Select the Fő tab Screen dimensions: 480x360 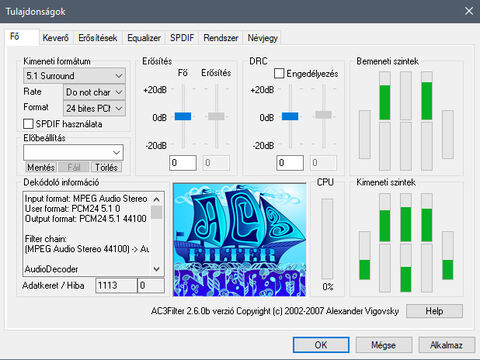coord(22,37)
